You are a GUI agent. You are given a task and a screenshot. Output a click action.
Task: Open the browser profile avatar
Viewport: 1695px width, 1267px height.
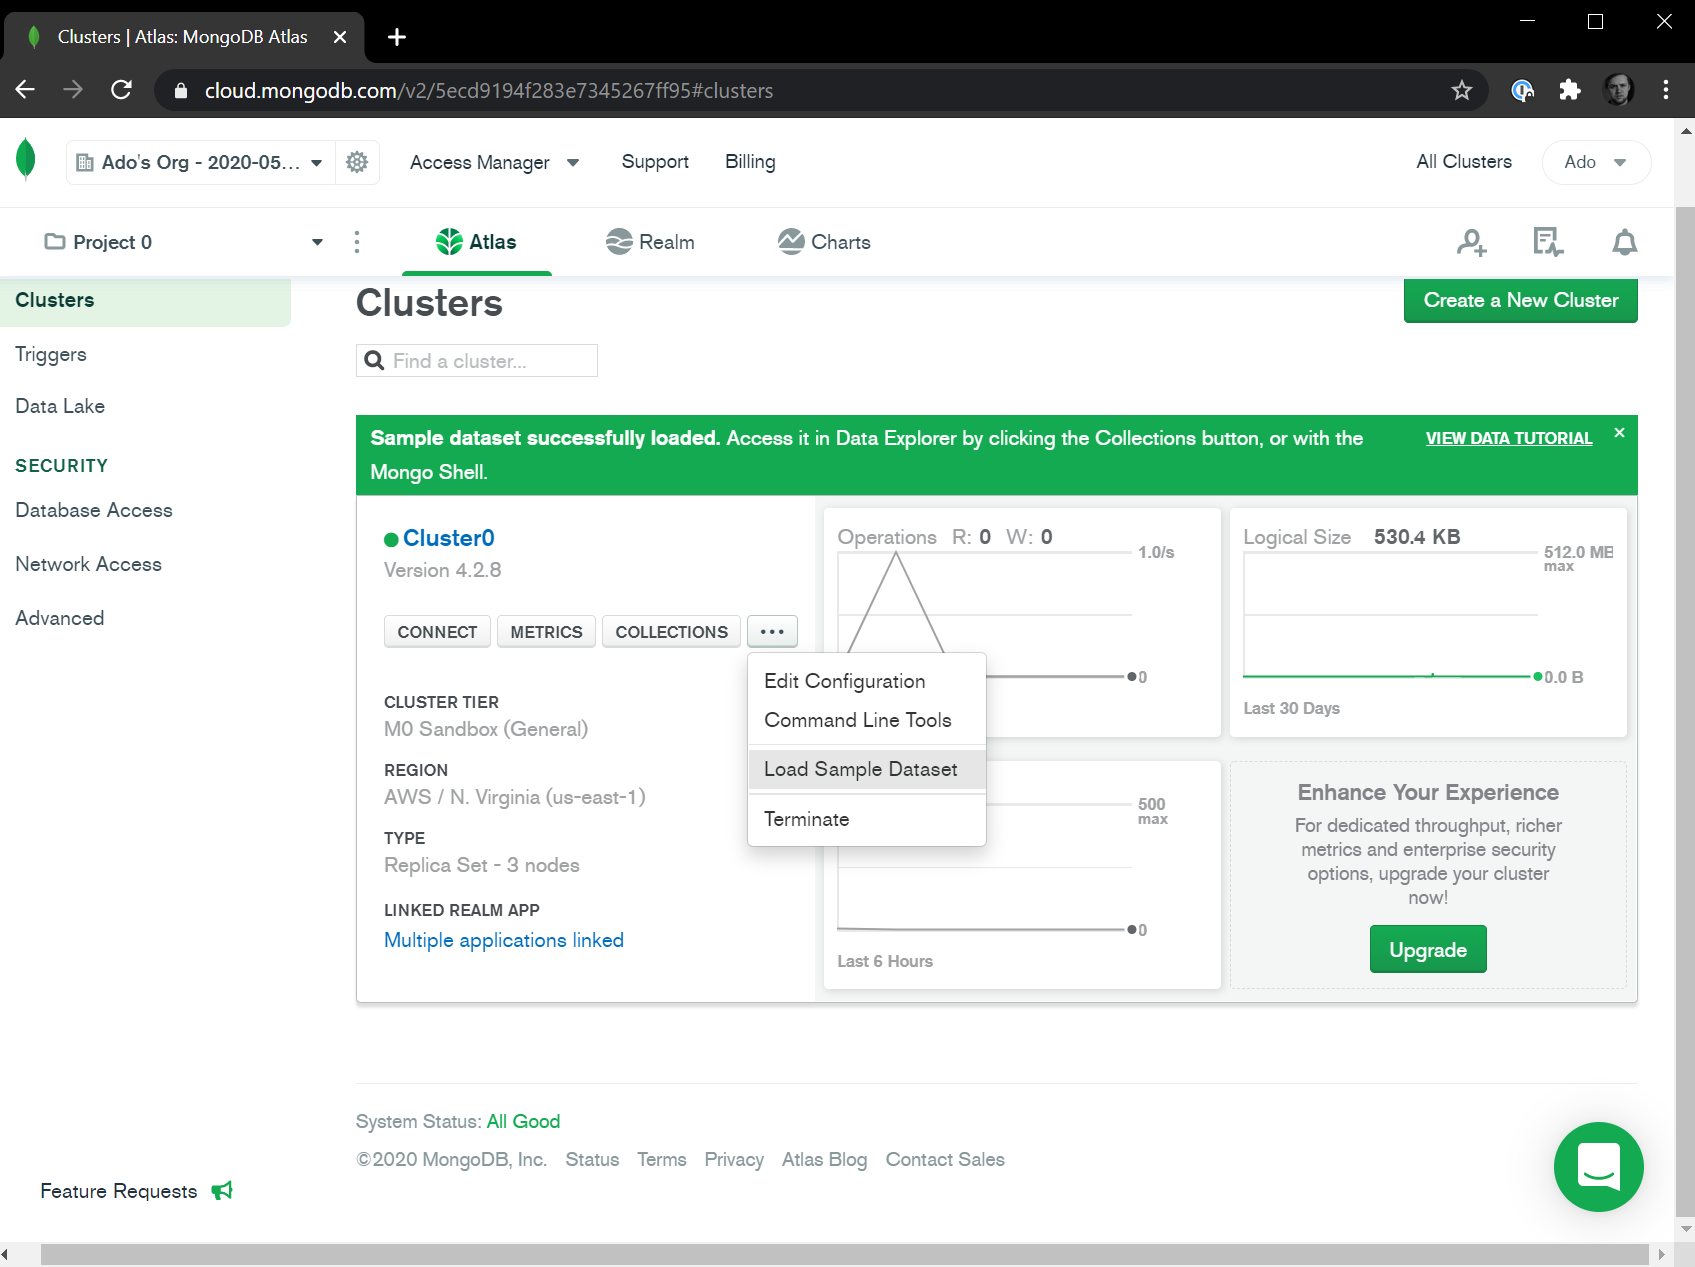pos(1618,91)
